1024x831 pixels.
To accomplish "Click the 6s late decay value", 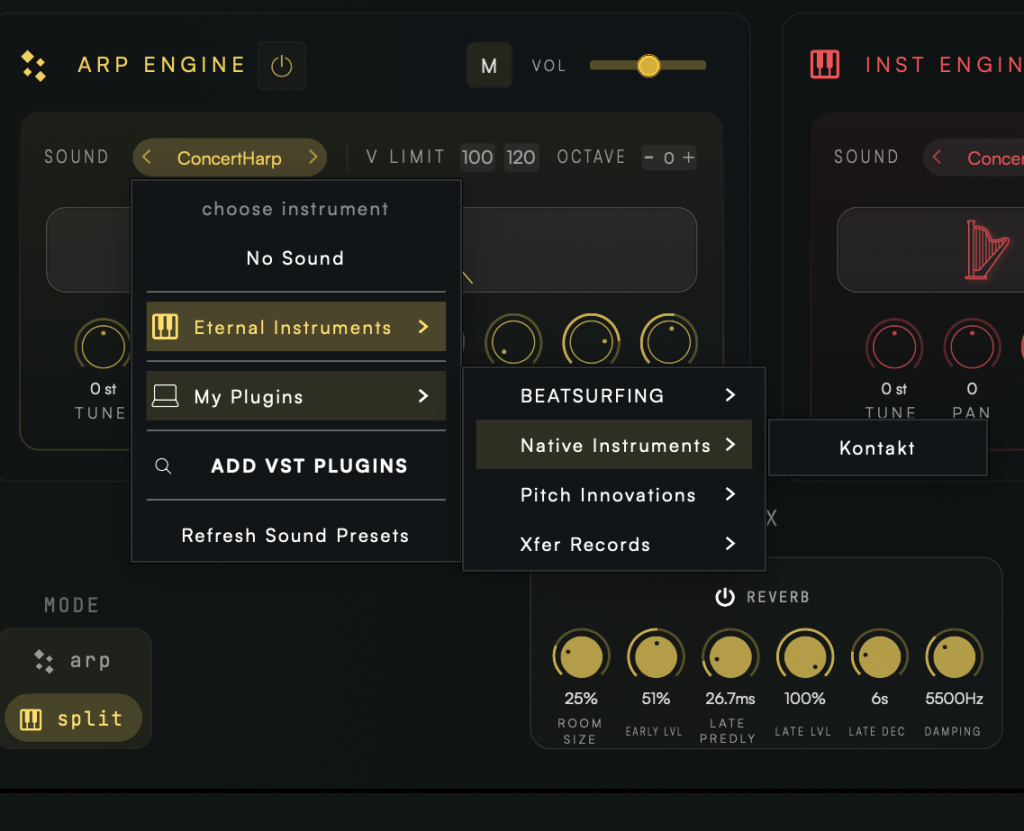I will click(x=880, y=698).
